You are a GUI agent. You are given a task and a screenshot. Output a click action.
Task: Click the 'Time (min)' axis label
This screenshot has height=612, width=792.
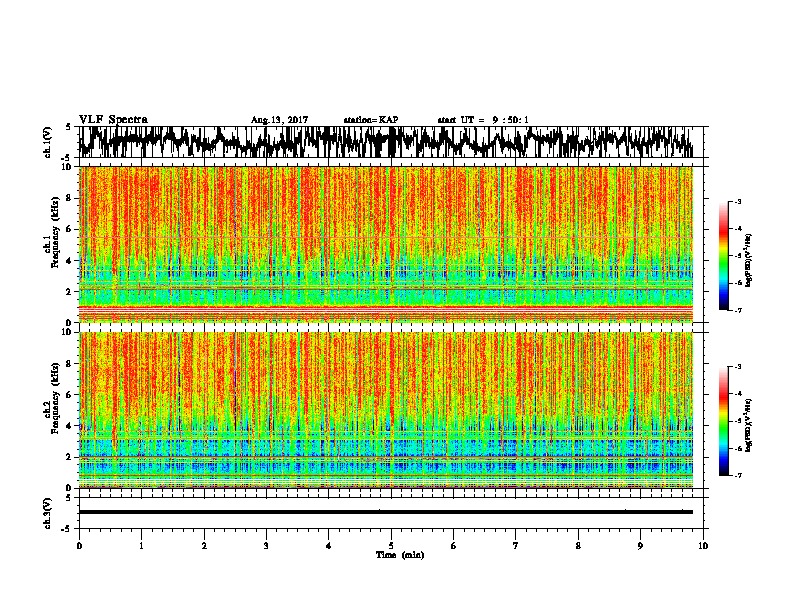[x=400, y=555]
